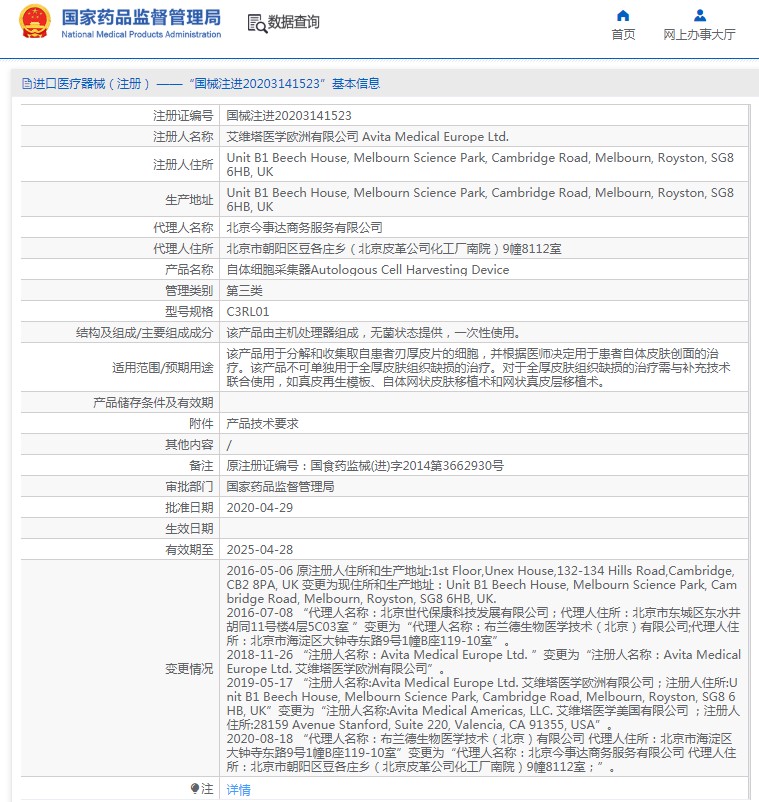Click the 备注 original registration number
The height and width of the screenshot is (802, 759).
[365, 465]
